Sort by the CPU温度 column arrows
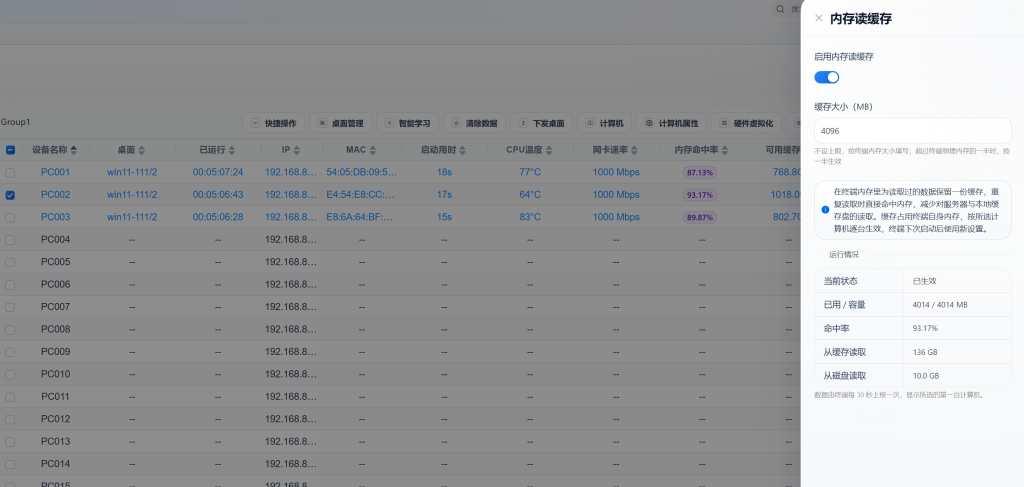 pos(549,150)
